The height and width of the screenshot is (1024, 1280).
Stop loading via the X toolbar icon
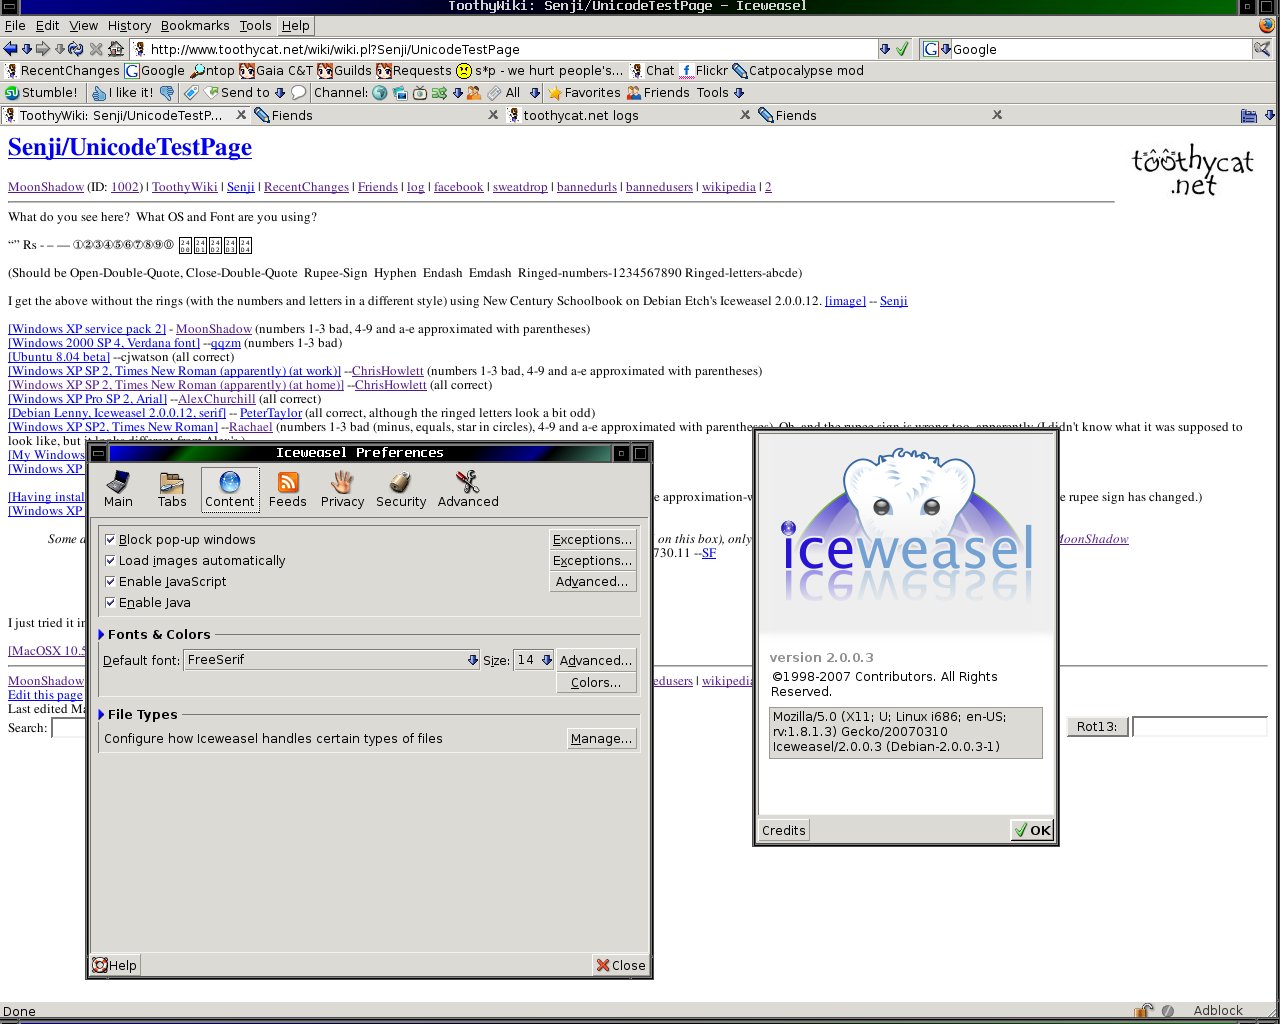(x=96, y=48)
